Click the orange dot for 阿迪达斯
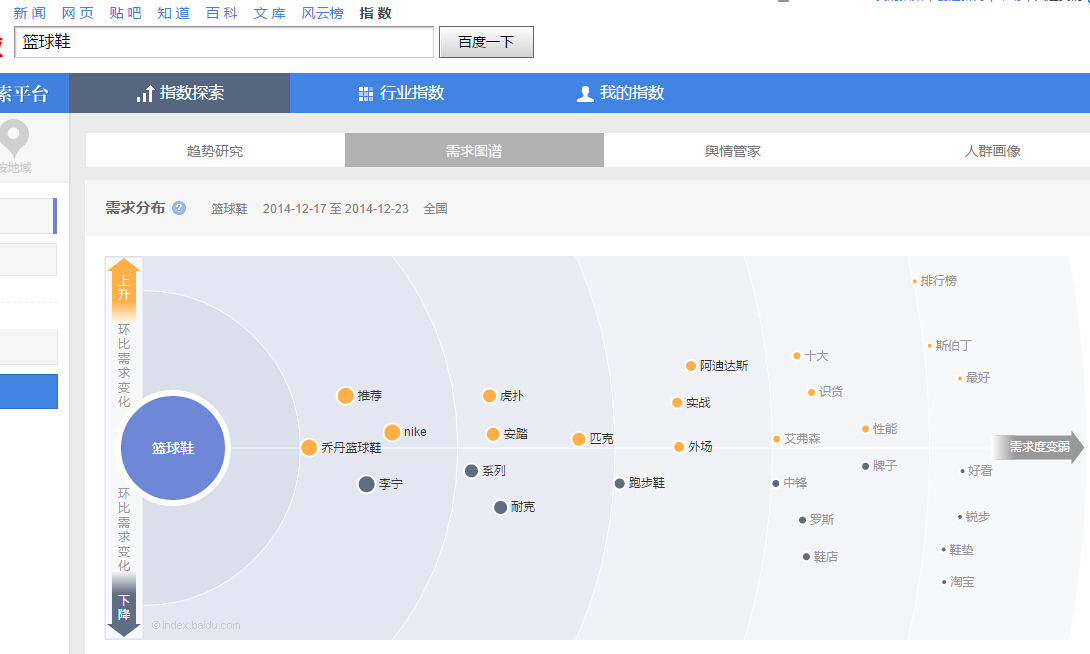1090x654 pixels. (691, 366)
